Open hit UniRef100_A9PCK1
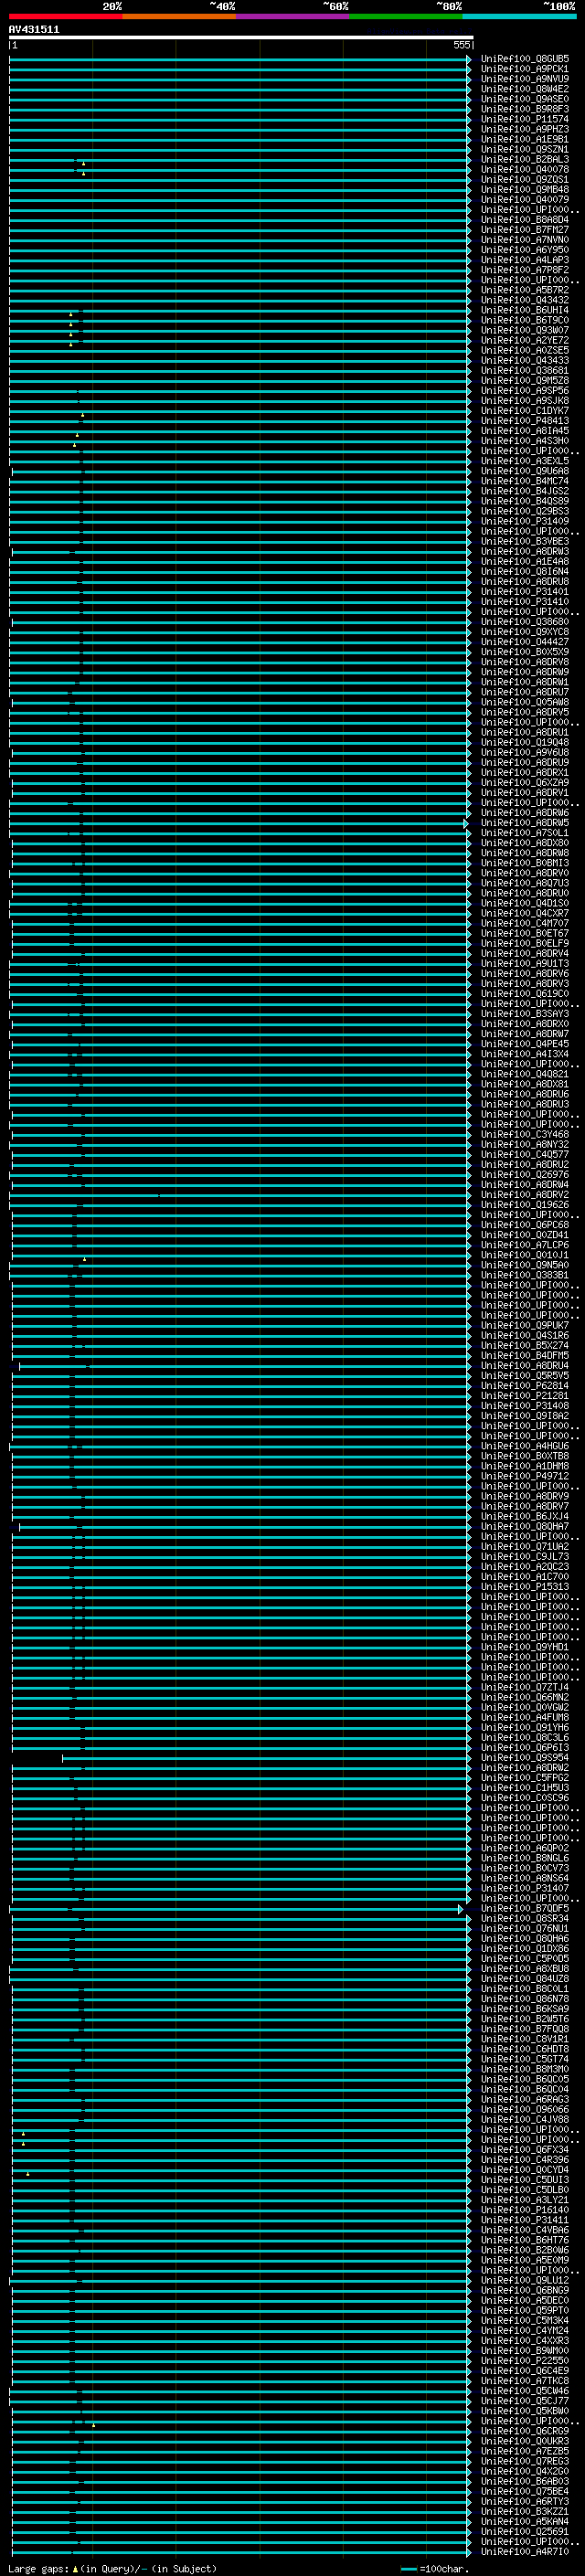Screen dimensions: 585x2576 [525, 69]
